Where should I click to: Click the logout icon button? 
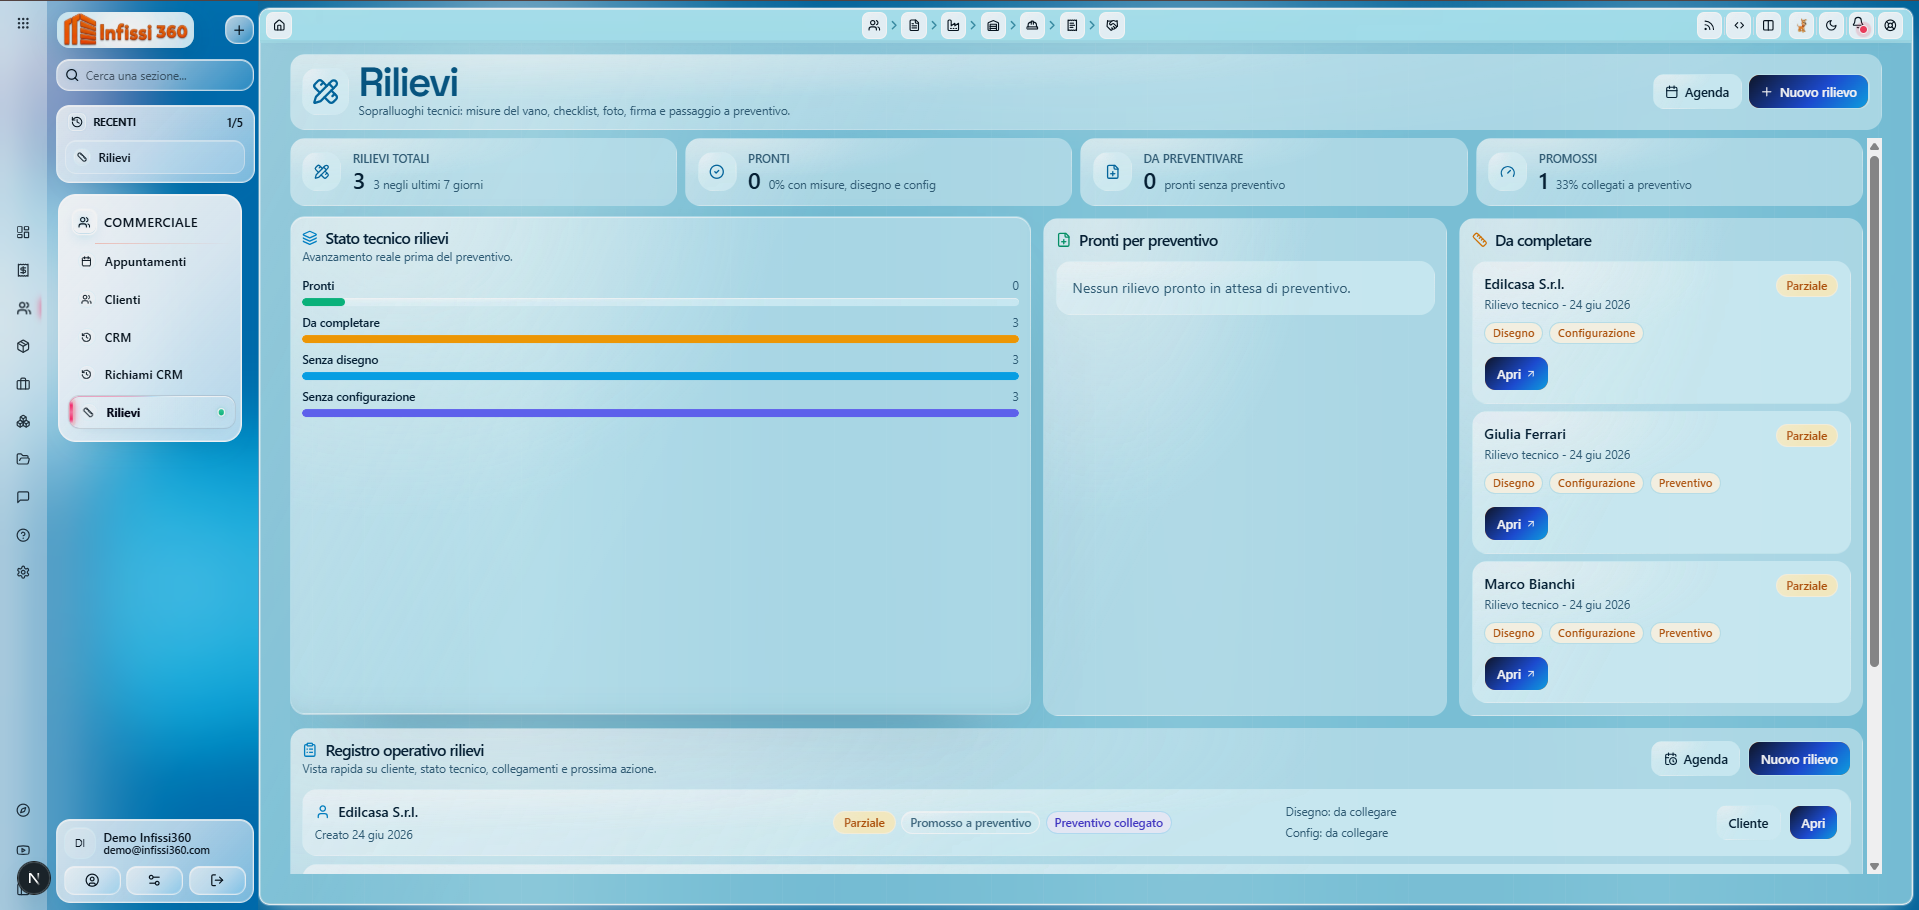[x=217, y=880]
